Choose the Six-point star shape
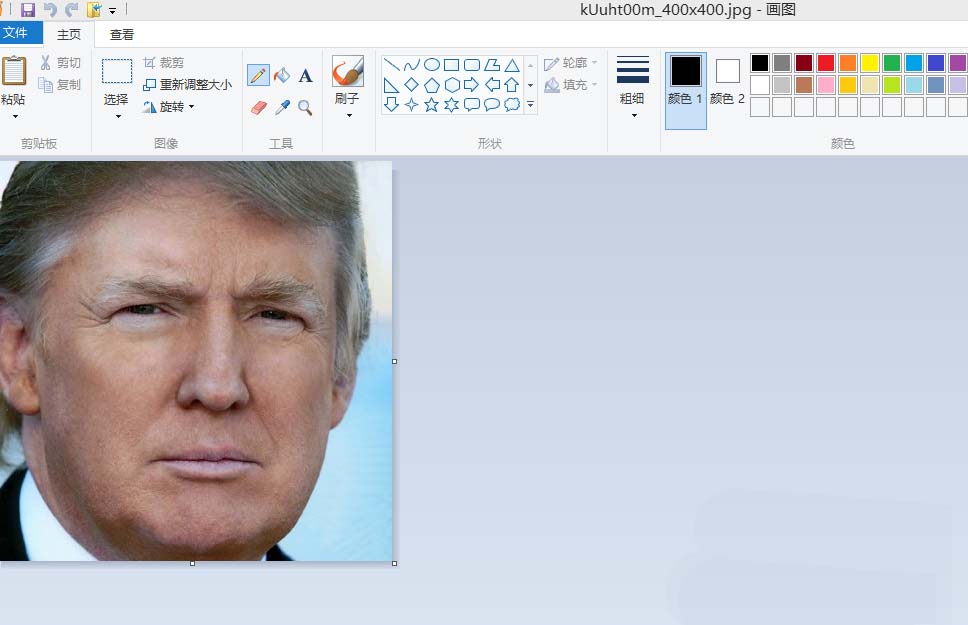This screenshot has height=625, width=968. (x=452, y=105)
